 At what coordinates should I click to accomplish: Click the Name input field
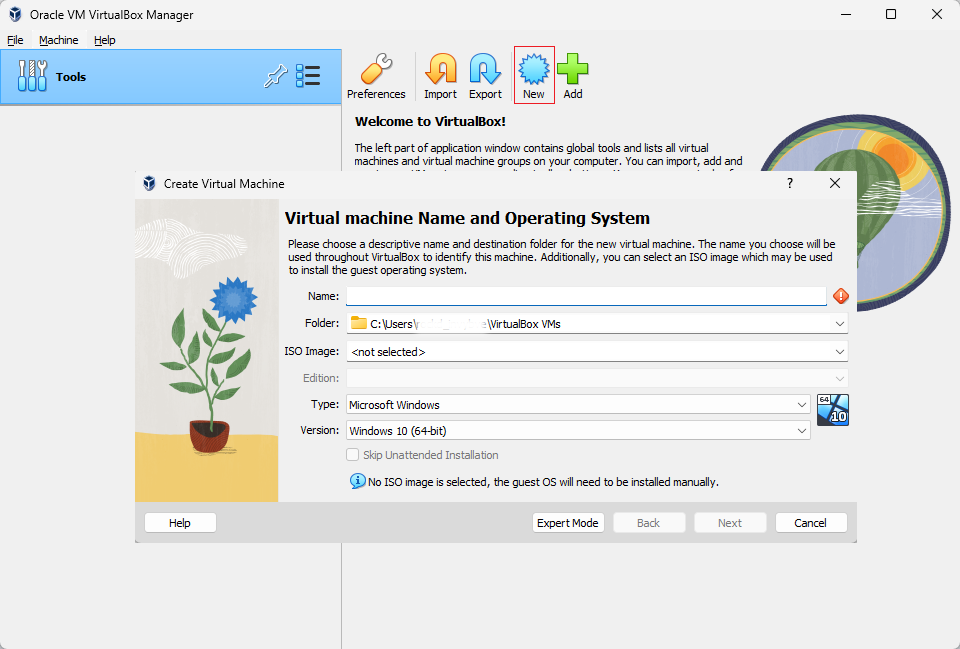(x=587, y=296)
